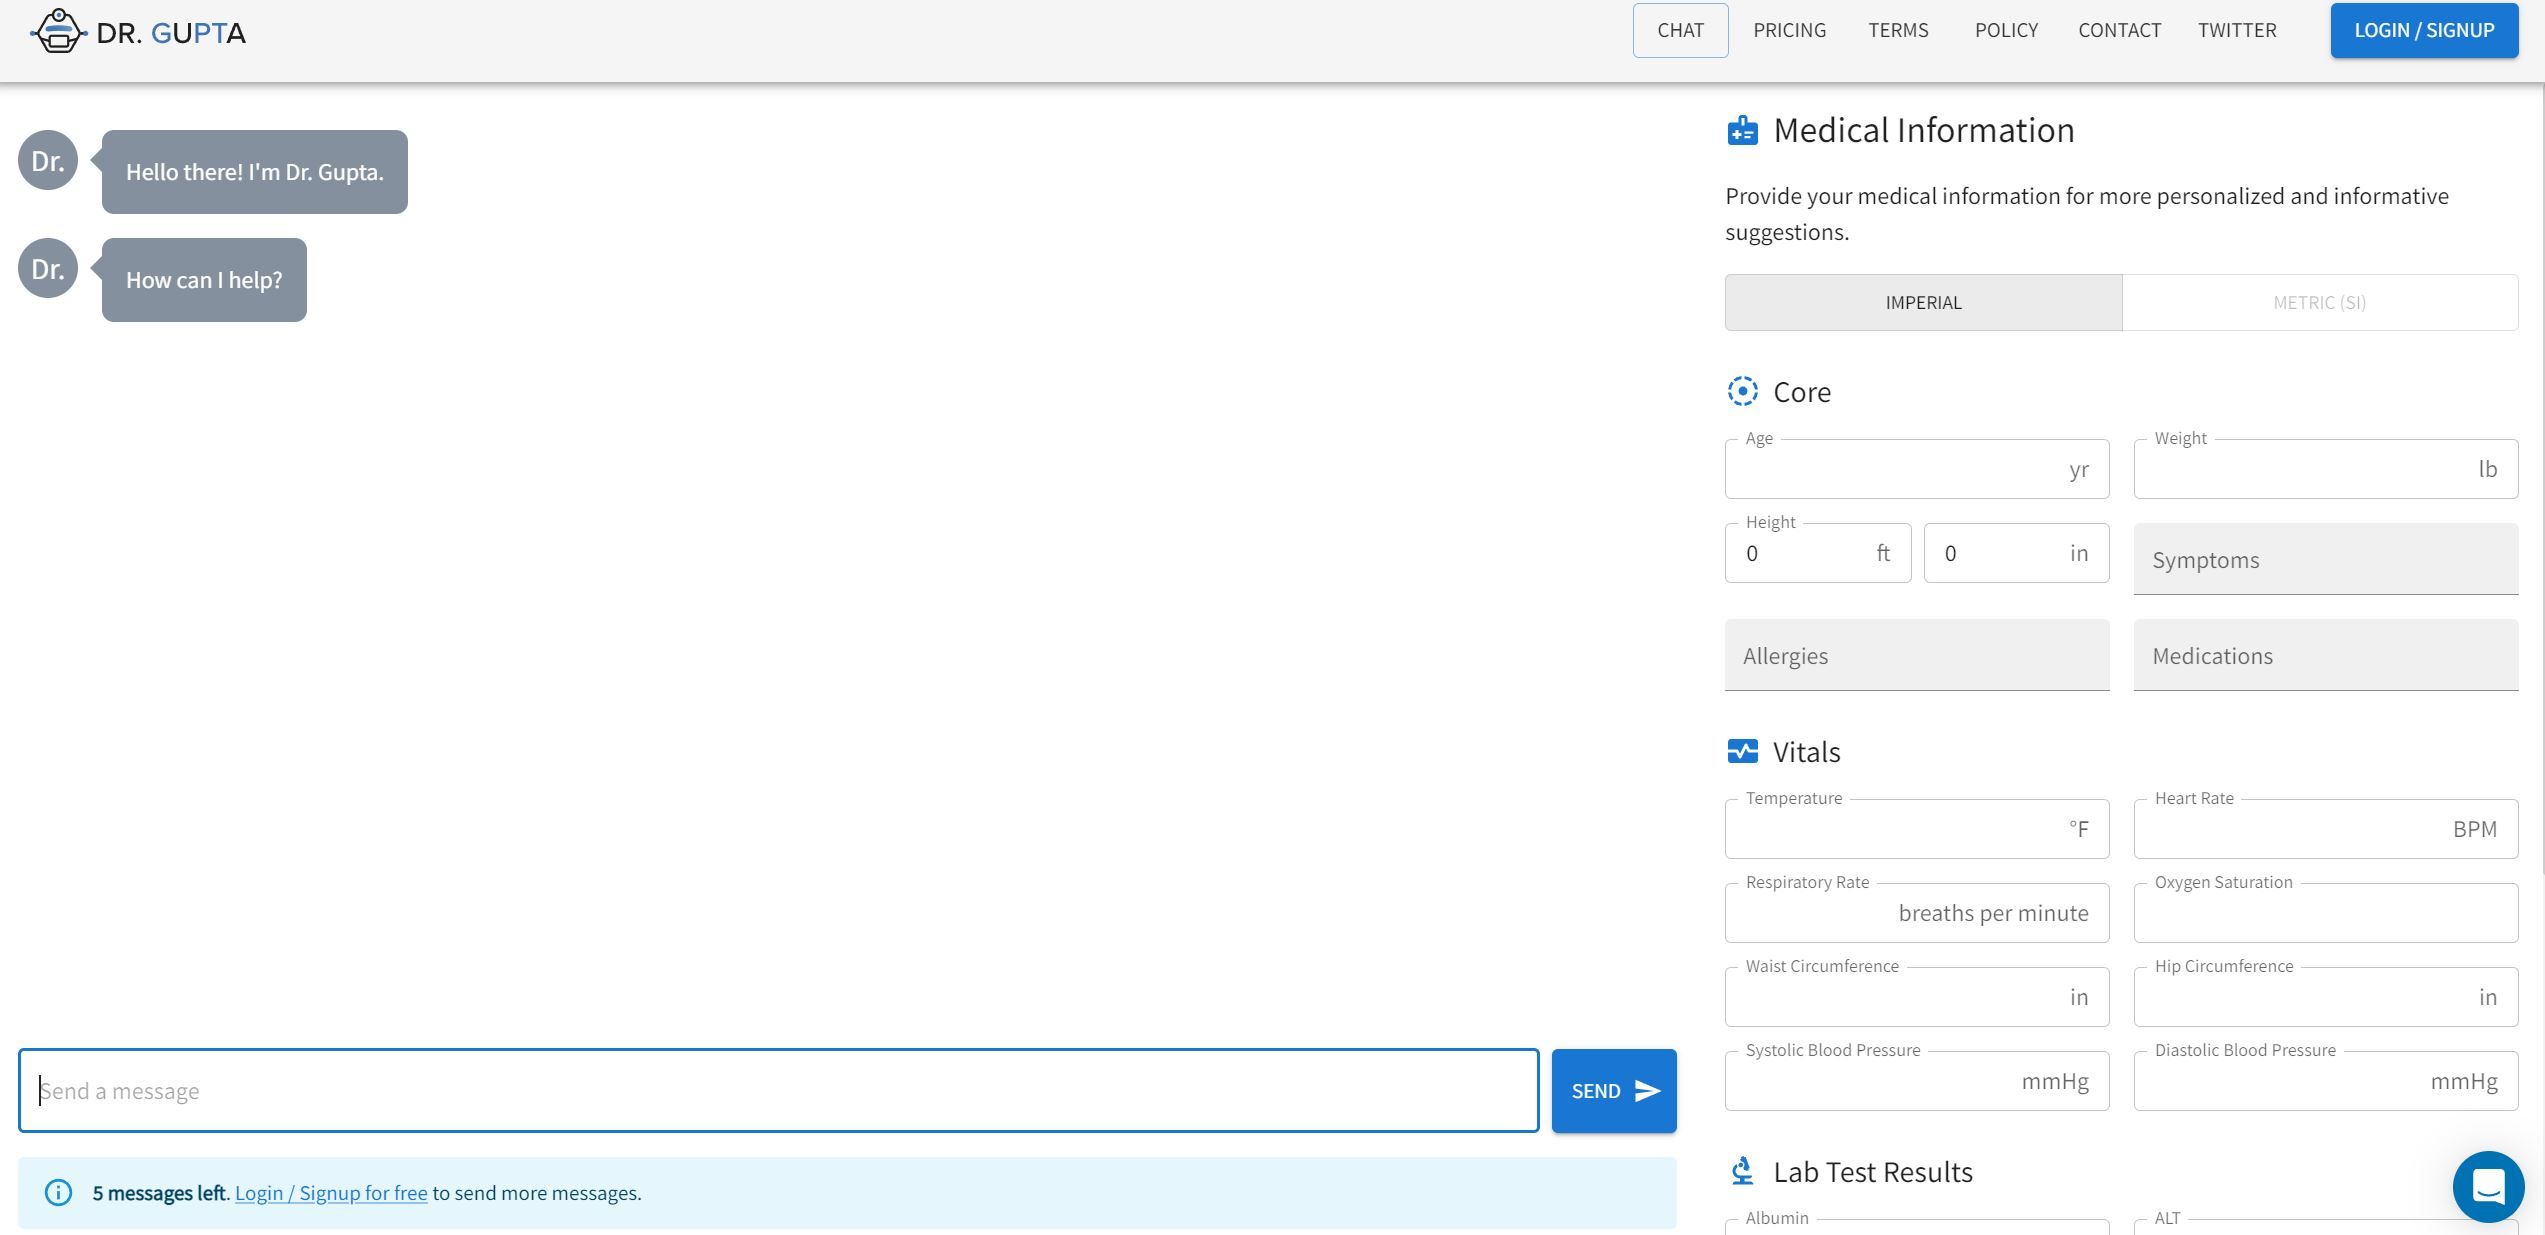Open the CONTACT menu item
The image size is (2545, 1235).
click(2119, 30)
